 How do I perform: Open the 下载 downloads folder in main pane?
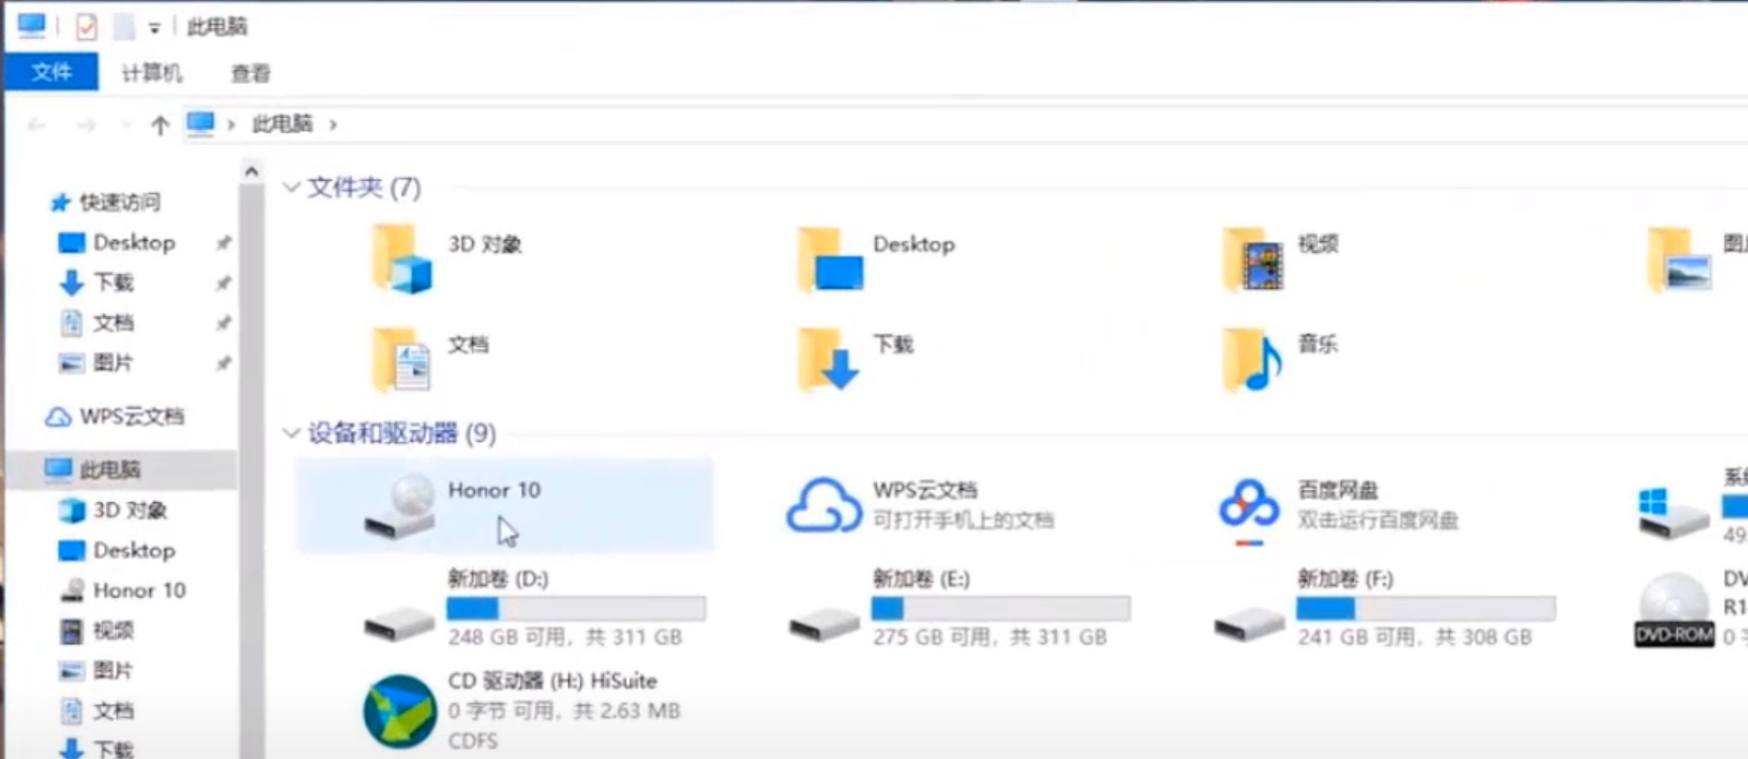[x=827, y=359]
